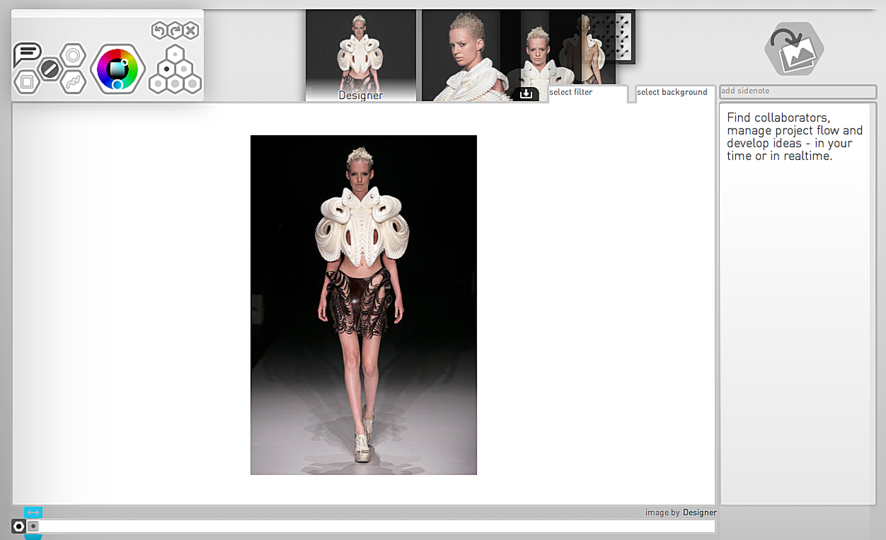Select the small front-facing model thumbnail

[538, 55]
